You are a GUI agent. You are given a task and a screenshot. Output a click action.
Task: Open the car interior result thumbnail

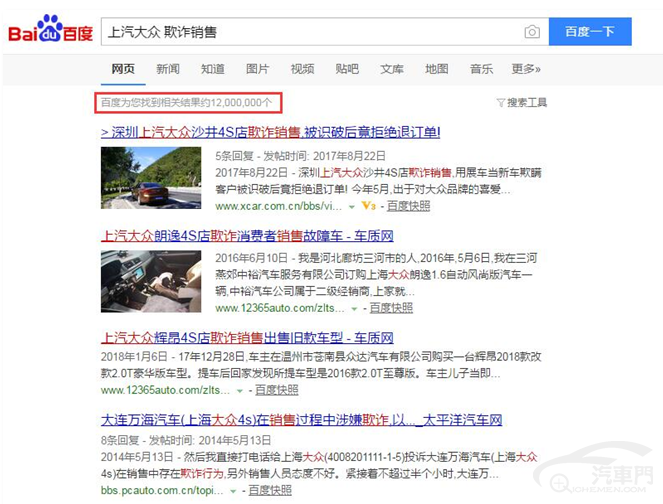click(x=151, y=281)
